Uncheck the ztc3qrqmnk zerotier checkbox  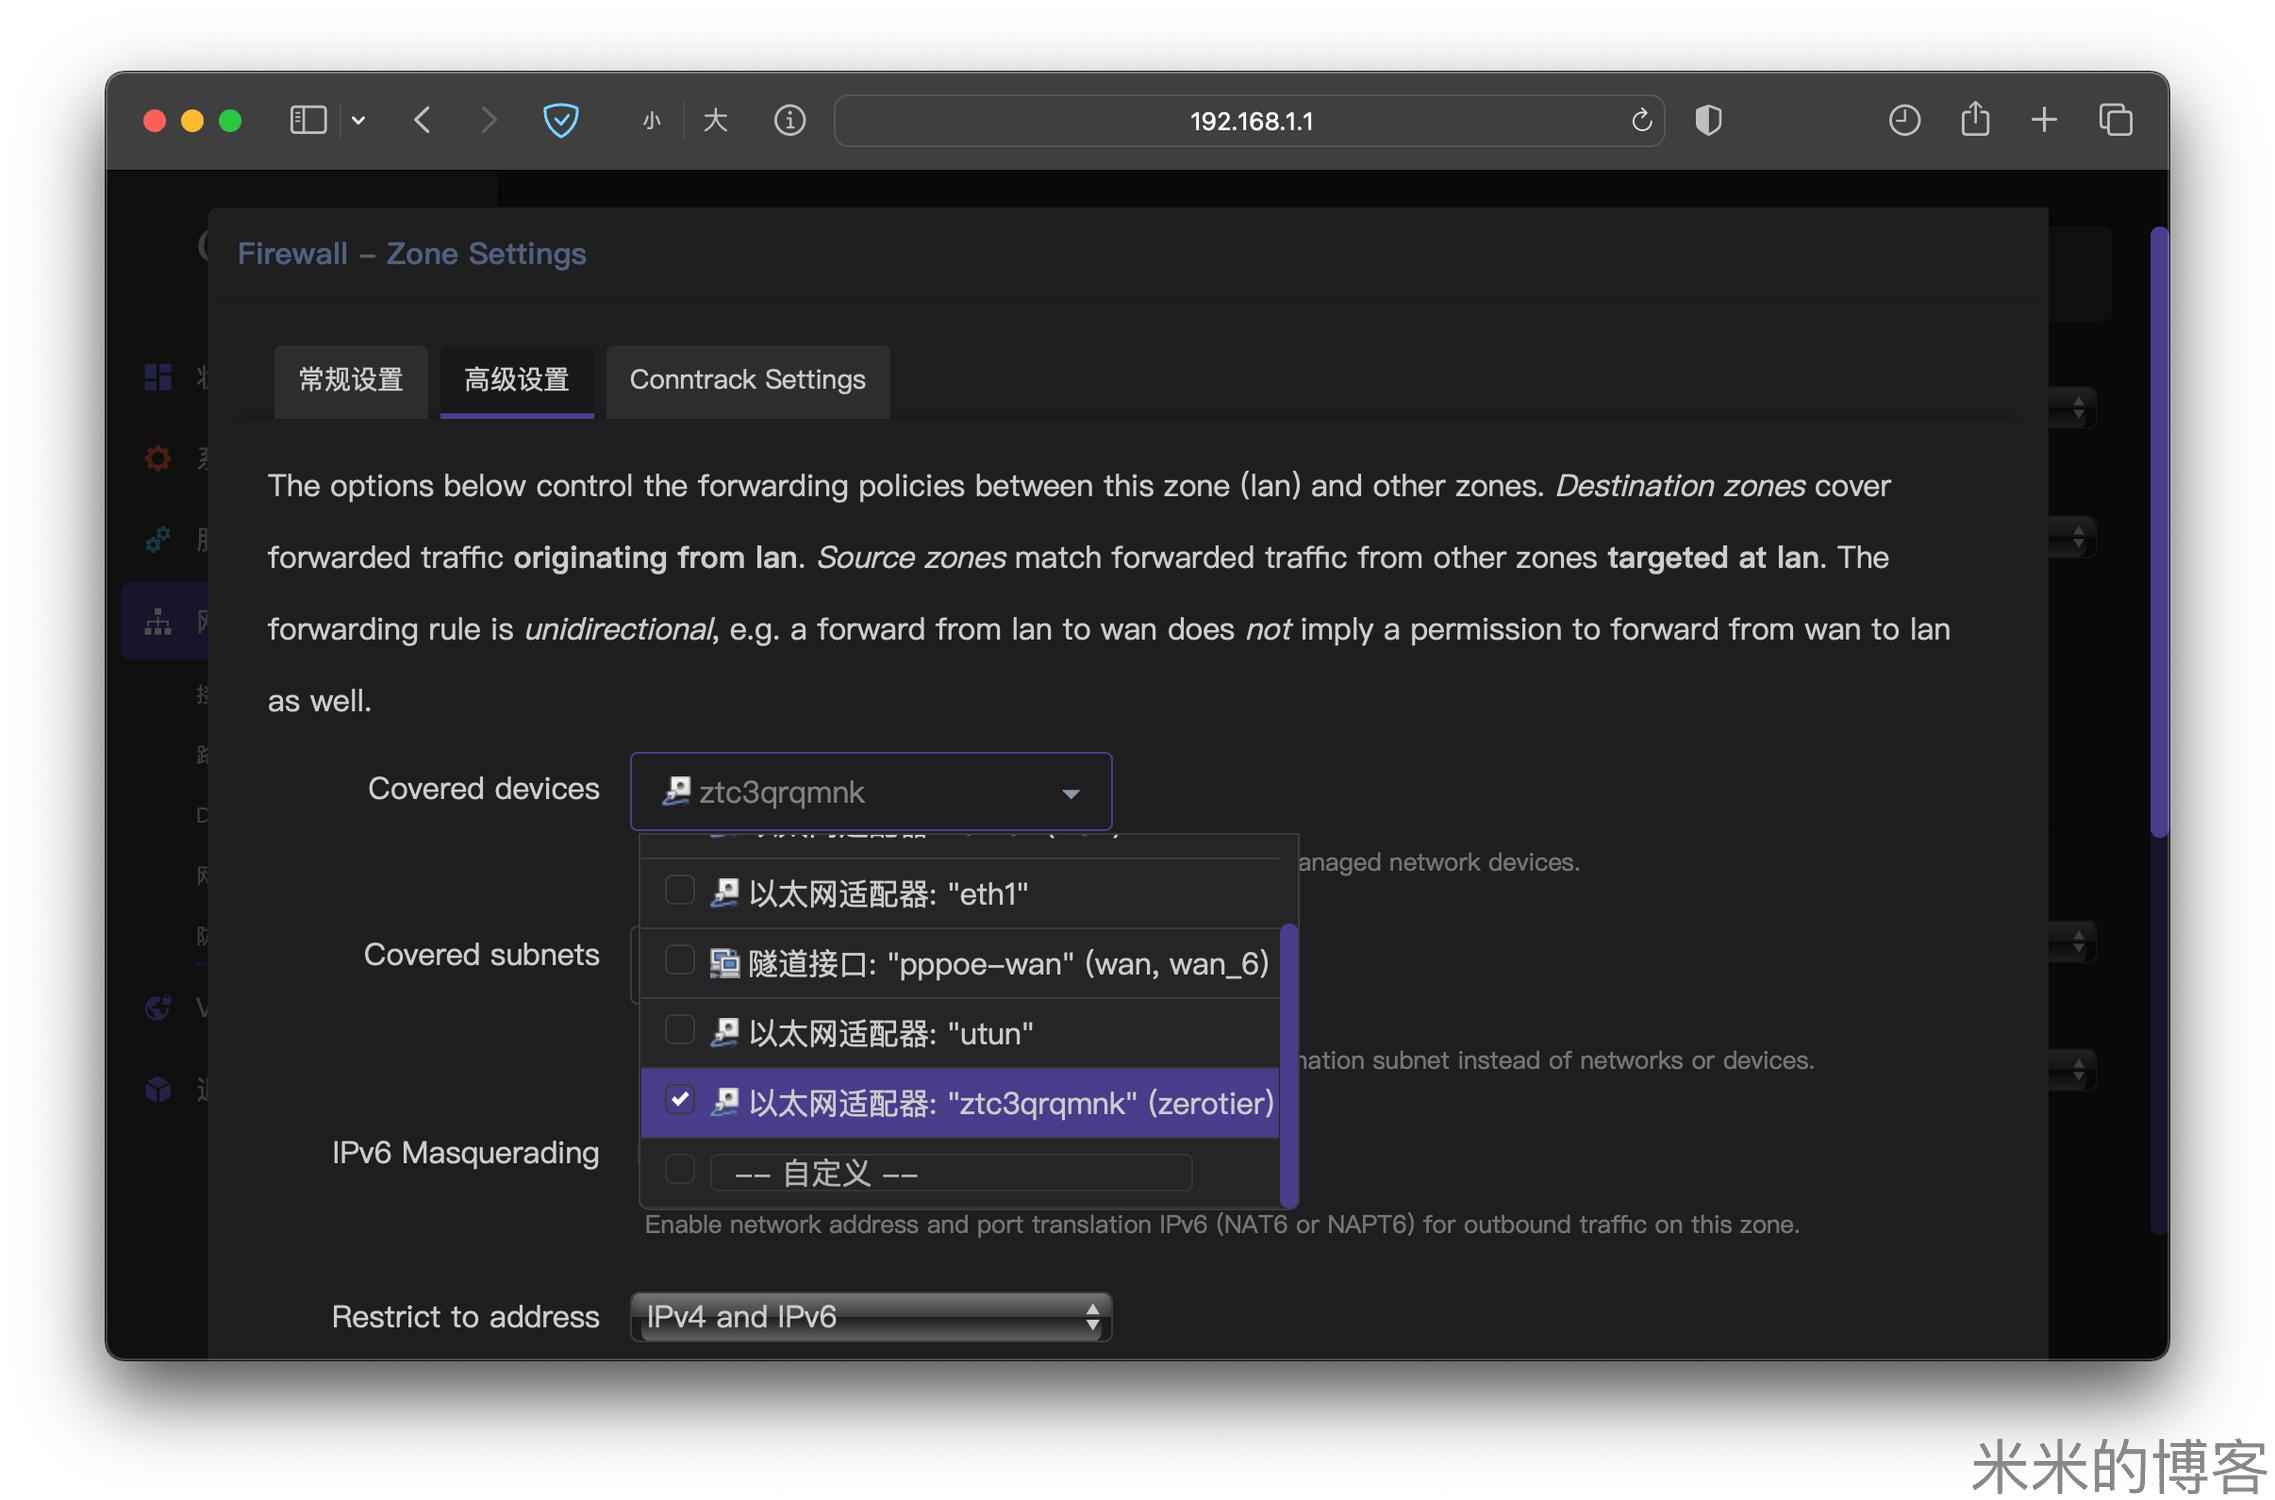point(680,1100)
